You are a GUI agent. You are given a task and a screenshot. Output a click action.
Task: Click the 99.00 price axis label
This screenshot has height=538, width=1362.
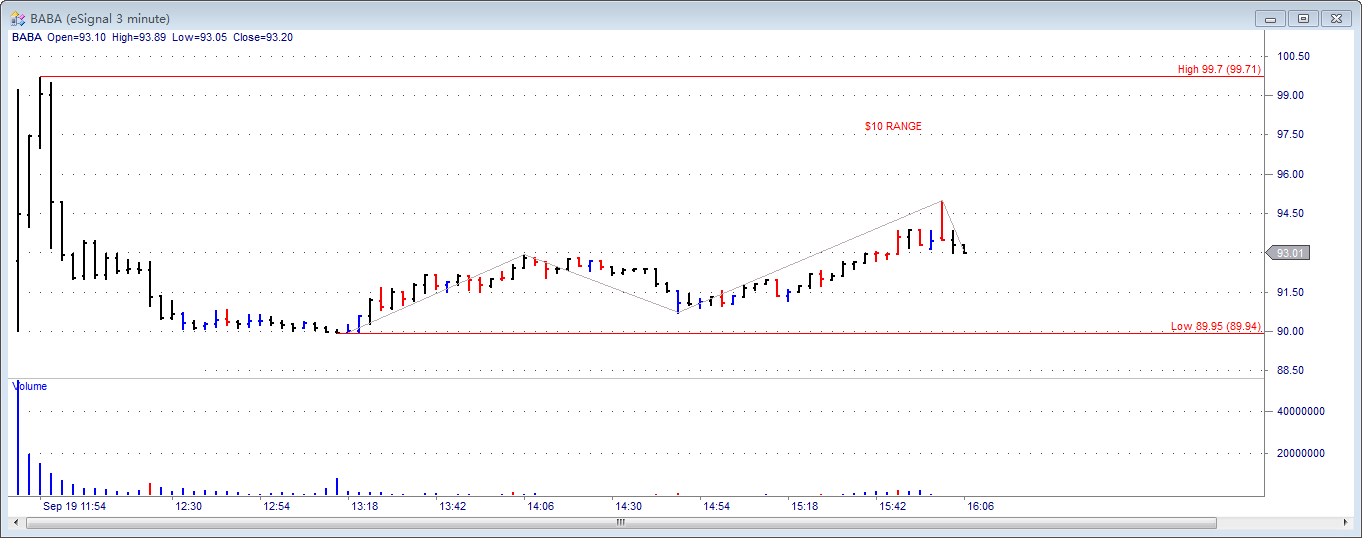coord(1291,95)
